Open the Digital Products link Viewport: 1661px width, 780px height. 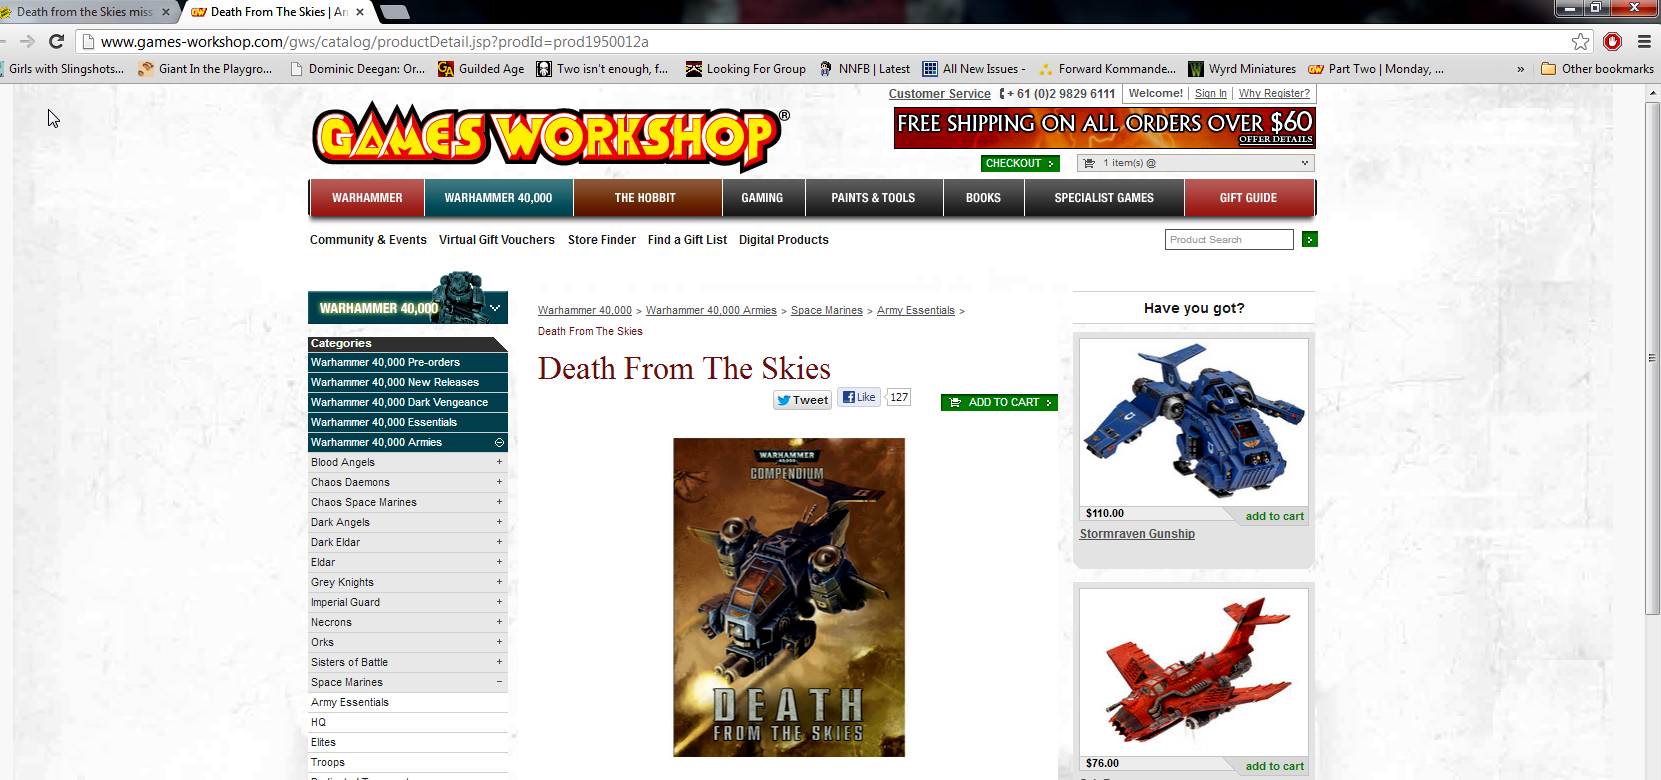coord(784,240)
